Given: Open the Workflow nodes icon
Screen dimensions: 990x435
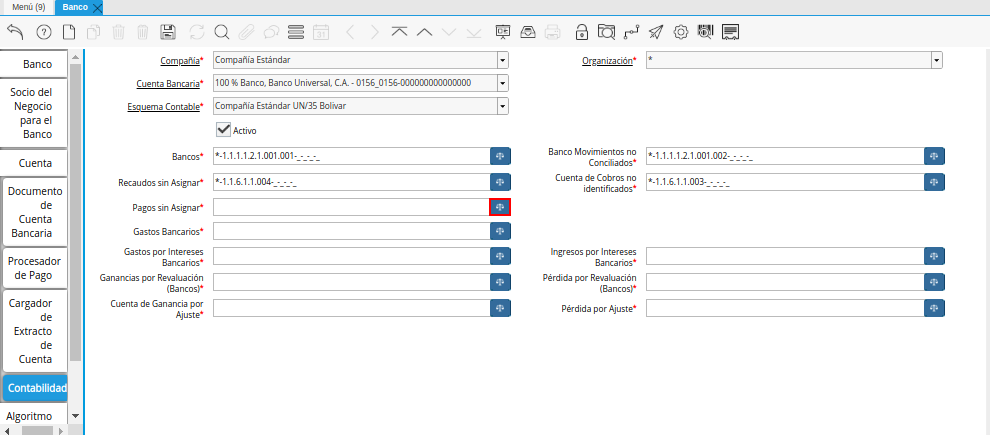Looking at the screenshot, I should (x=631, y=32).
